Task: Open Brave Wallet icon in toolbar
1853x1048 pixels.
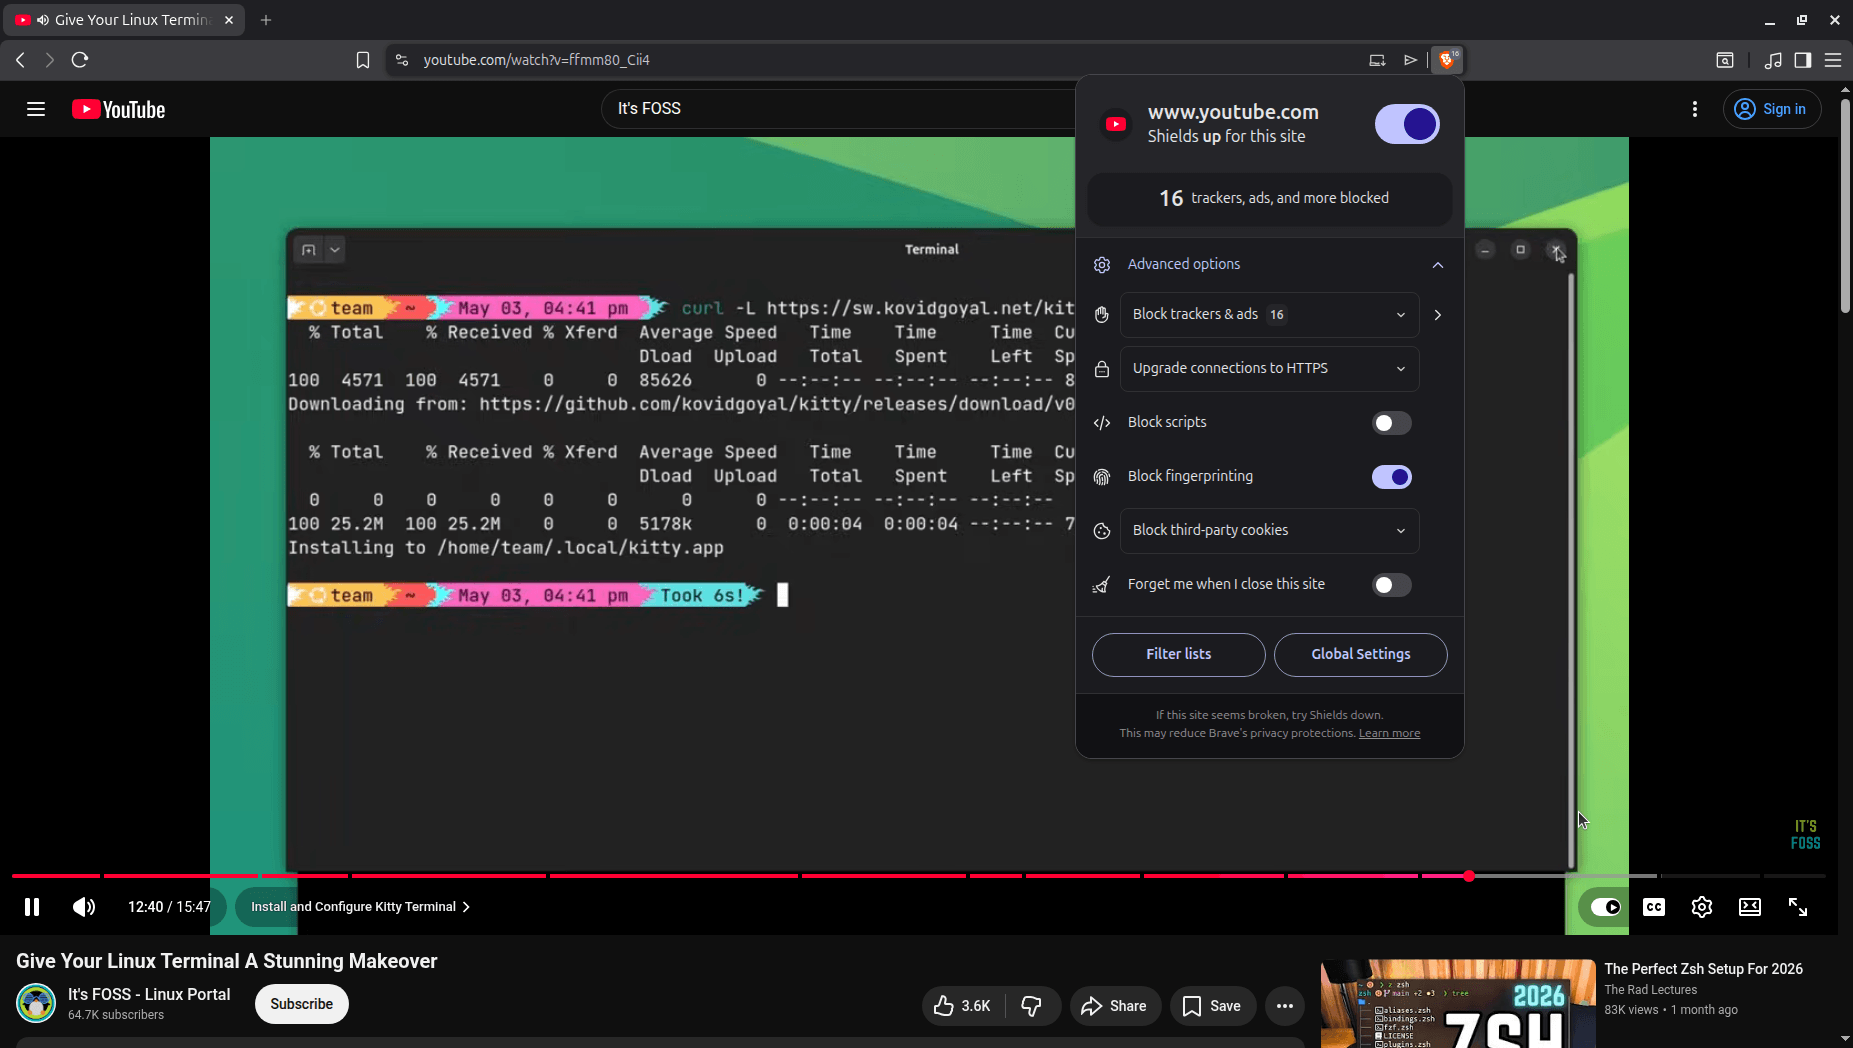Action: (1725, 60)
